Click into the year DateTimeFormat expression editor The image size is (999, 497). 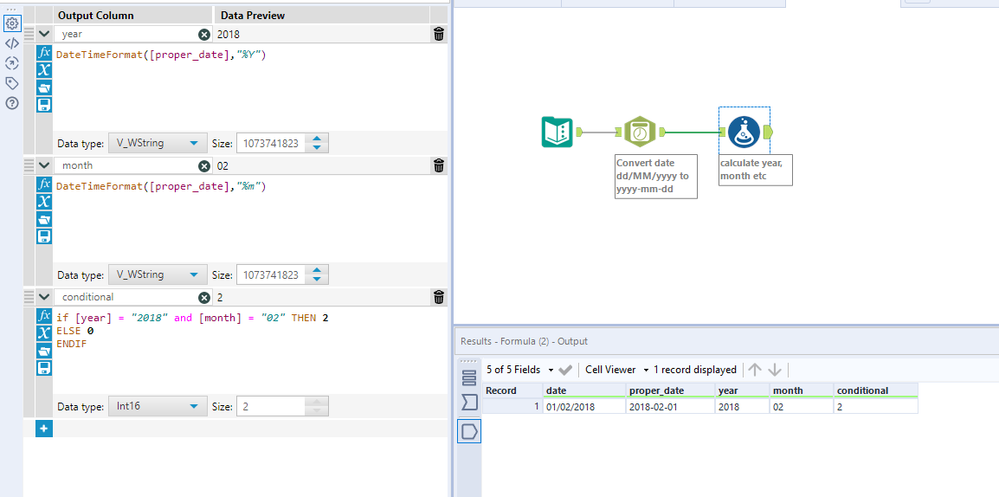(249, 87)
